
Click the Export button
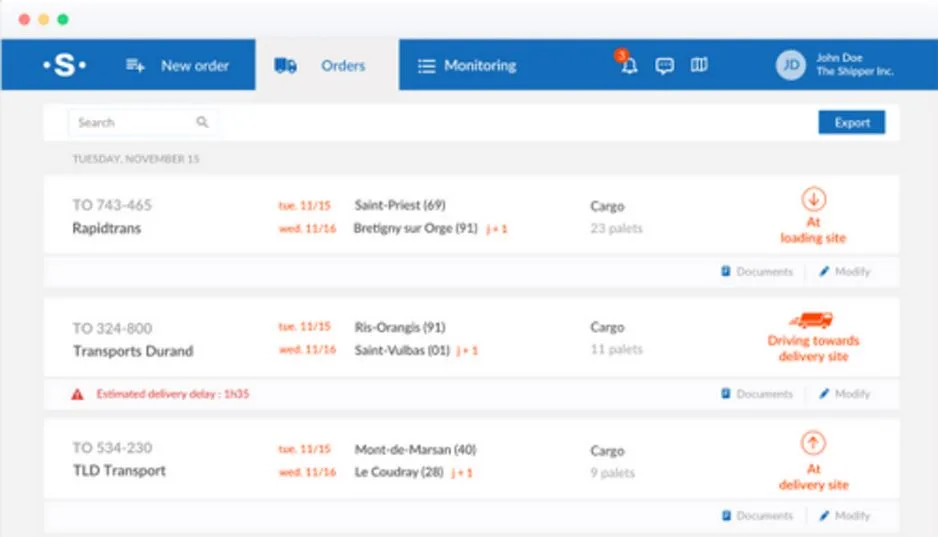point(852,123)
